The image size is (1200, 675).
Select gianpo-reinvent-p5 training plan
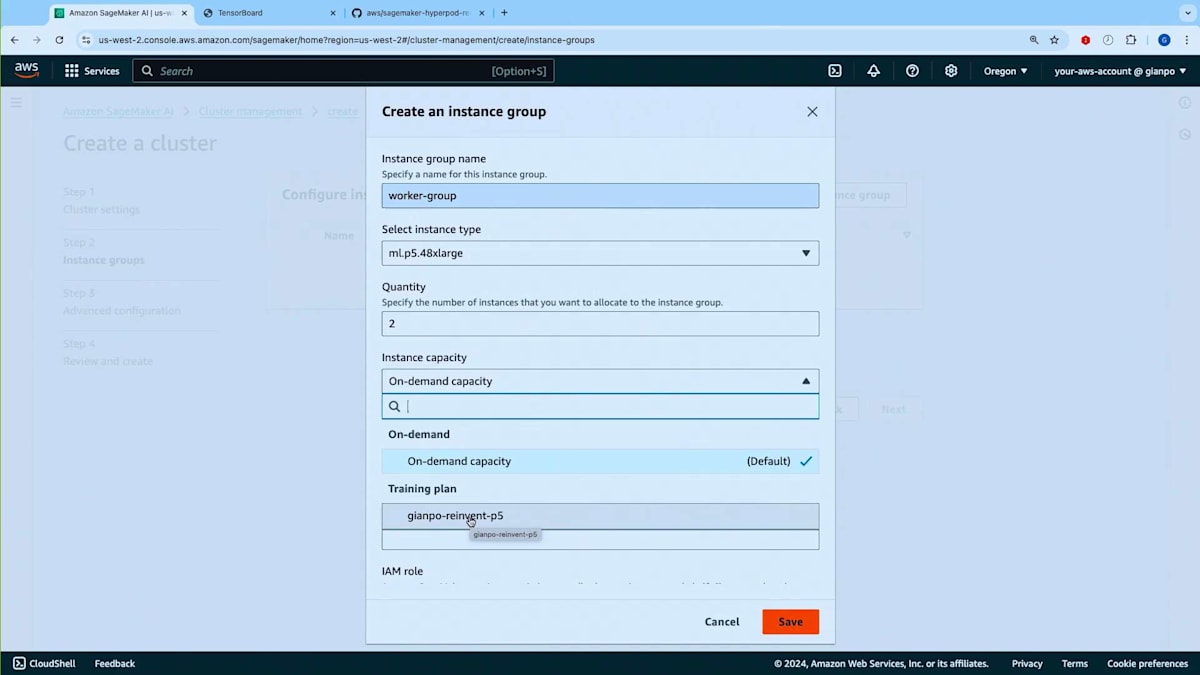[600, 516]
